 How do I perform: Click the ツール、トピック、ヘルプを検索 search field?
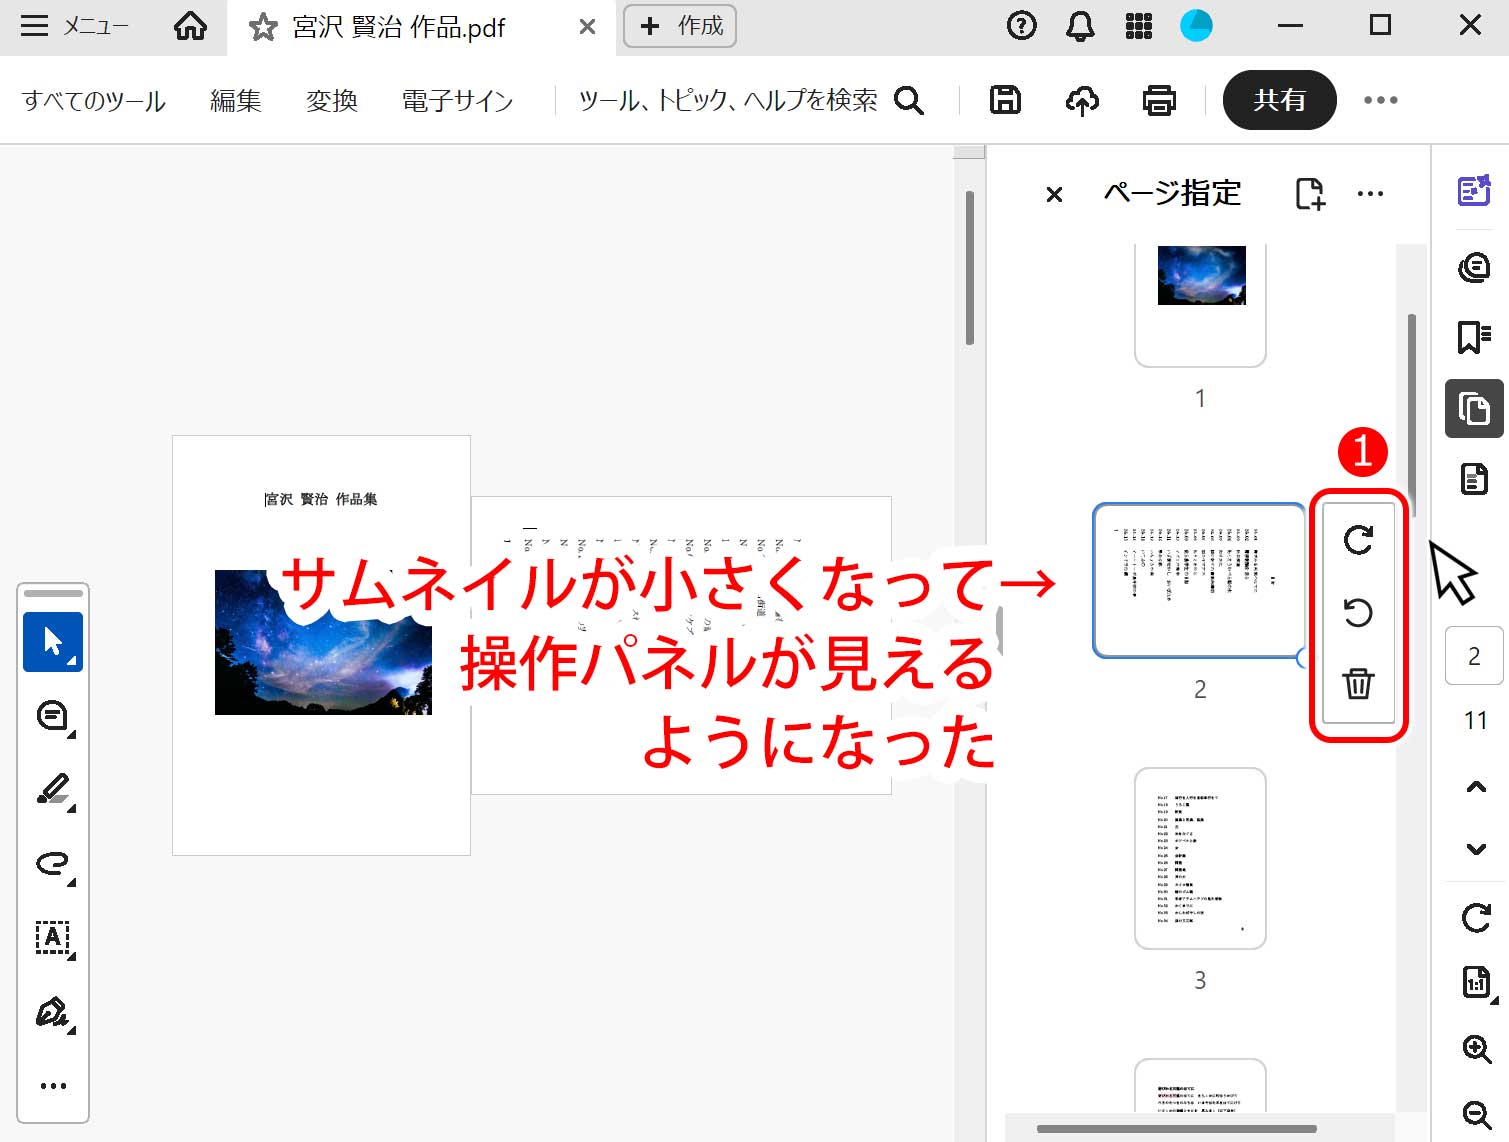tap(751, 100)
